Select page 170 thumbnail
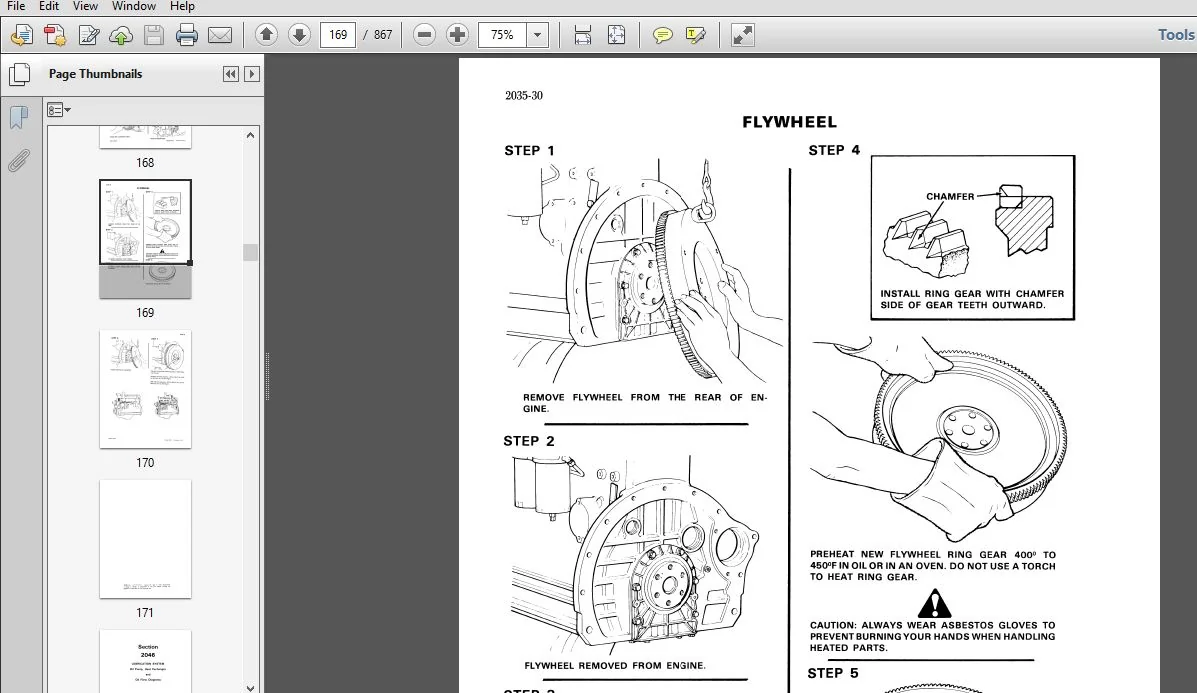 click(145, 389)
